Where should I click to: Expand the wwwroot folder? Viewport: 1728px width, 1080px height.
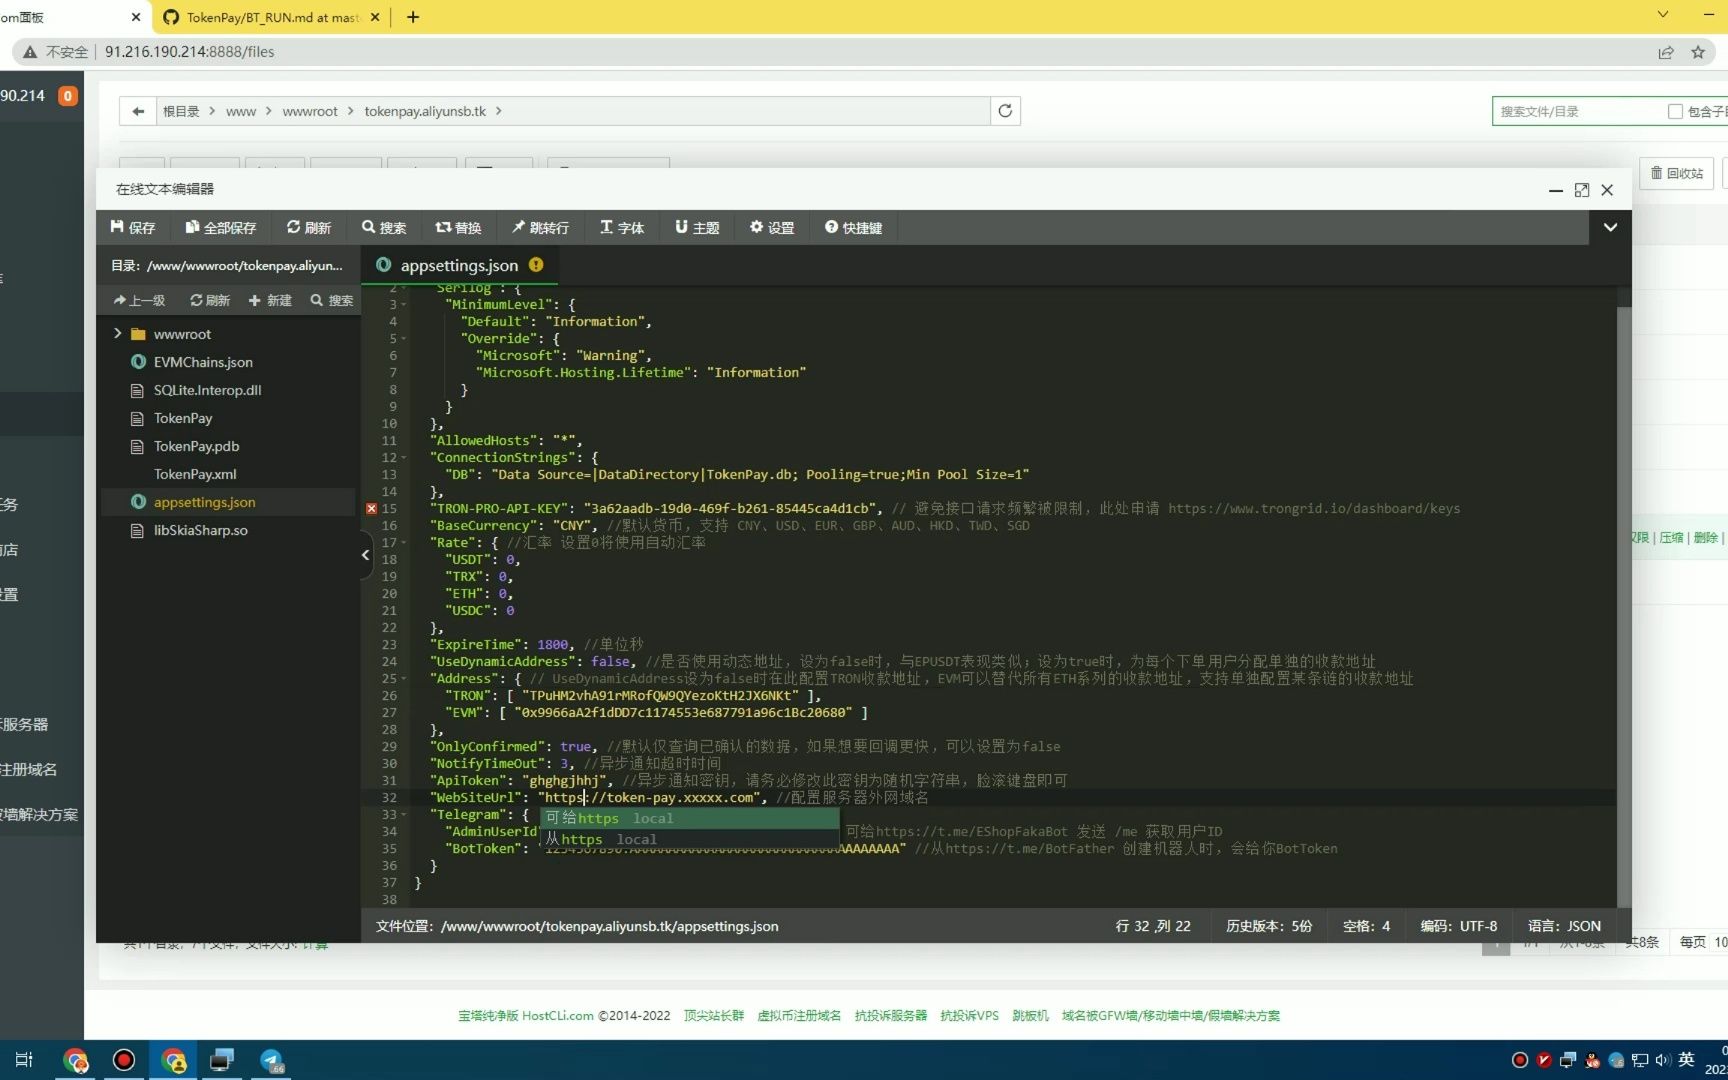[x=118, y=334]
